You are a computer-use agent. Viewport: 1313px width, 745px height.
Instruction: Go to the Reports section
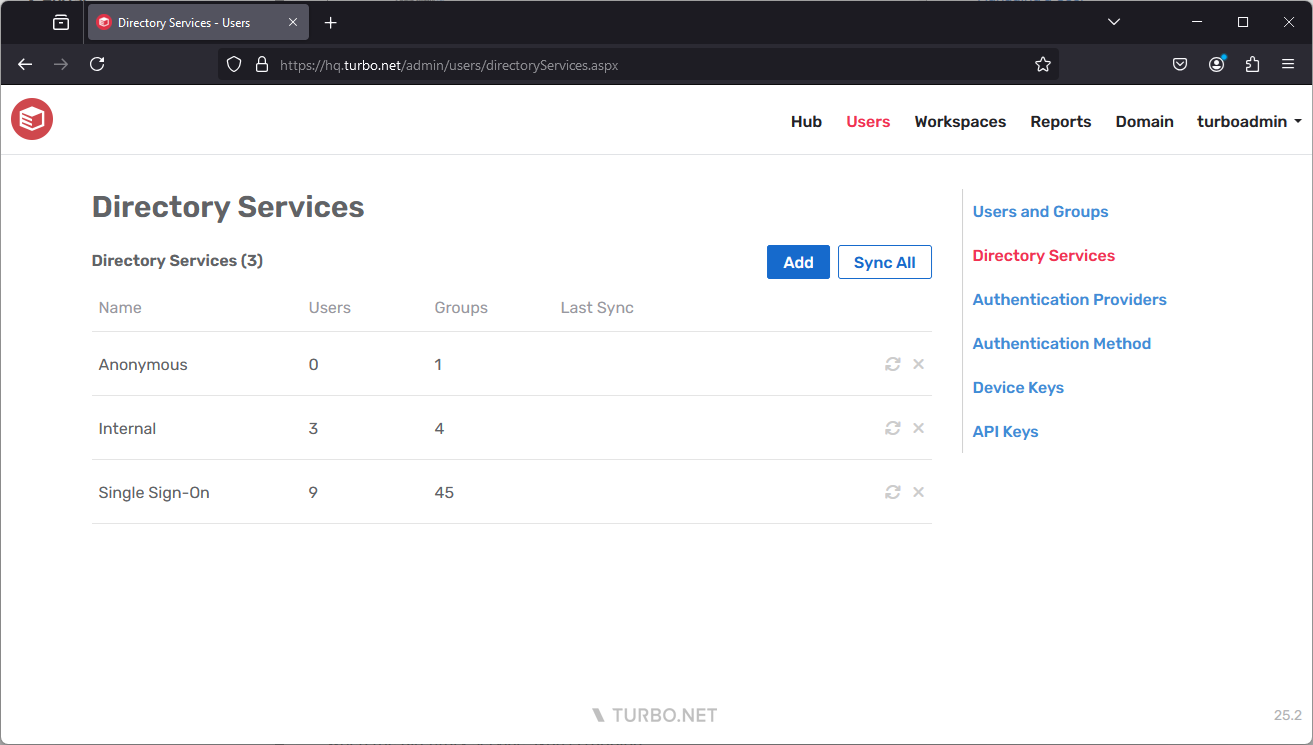tap(1060, 121)
